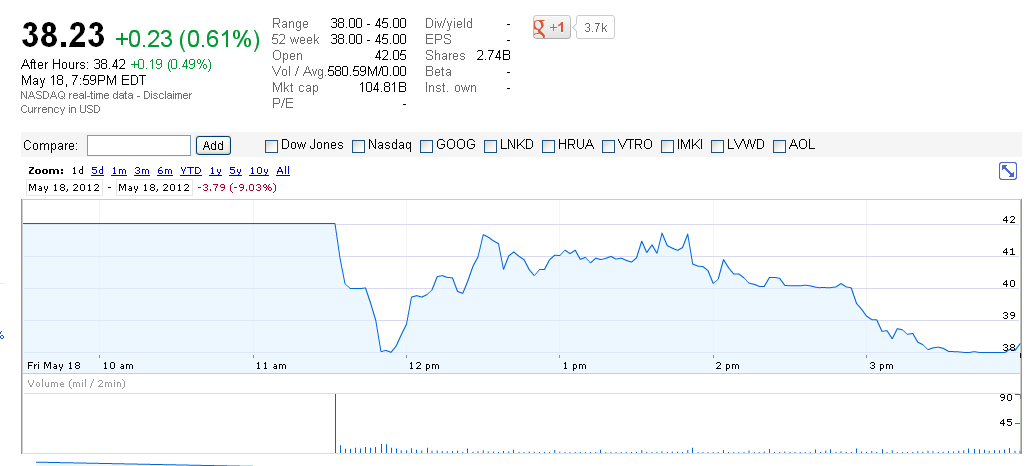Select the 10y zoom range
This screenshot has height=466, width=1031.
259,171
